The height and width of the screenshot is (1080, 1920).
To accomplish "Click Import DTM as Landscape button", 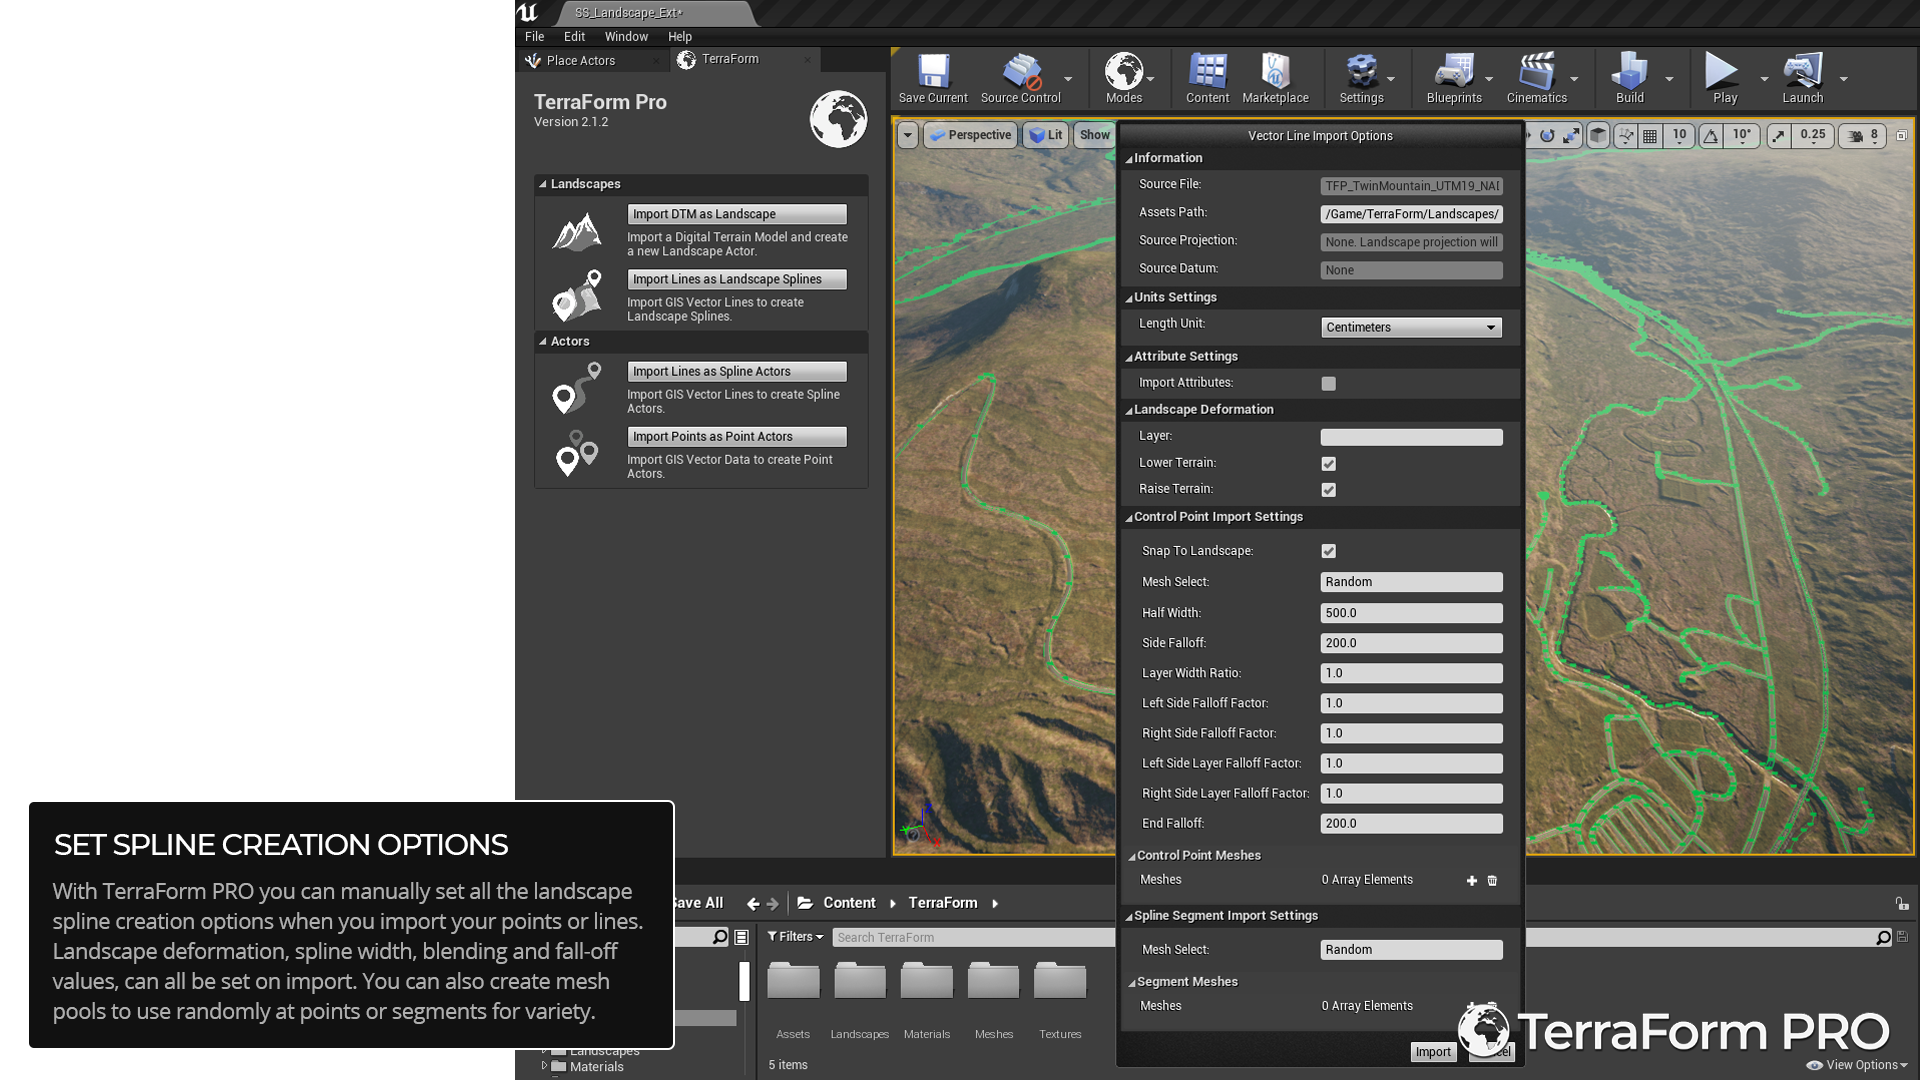I will [x=737, y=215].
